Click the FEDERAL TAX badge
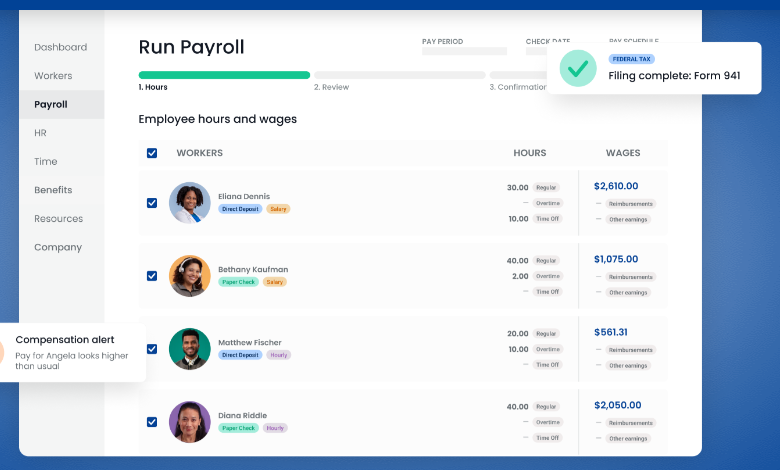Image resolution: width=780 pixels, height=470 pixels. coord(631,59)
